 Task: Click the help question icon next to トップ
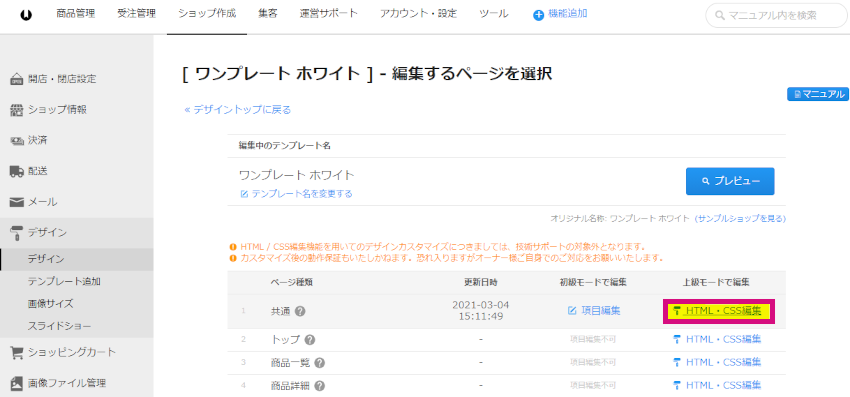pos(310,340)
